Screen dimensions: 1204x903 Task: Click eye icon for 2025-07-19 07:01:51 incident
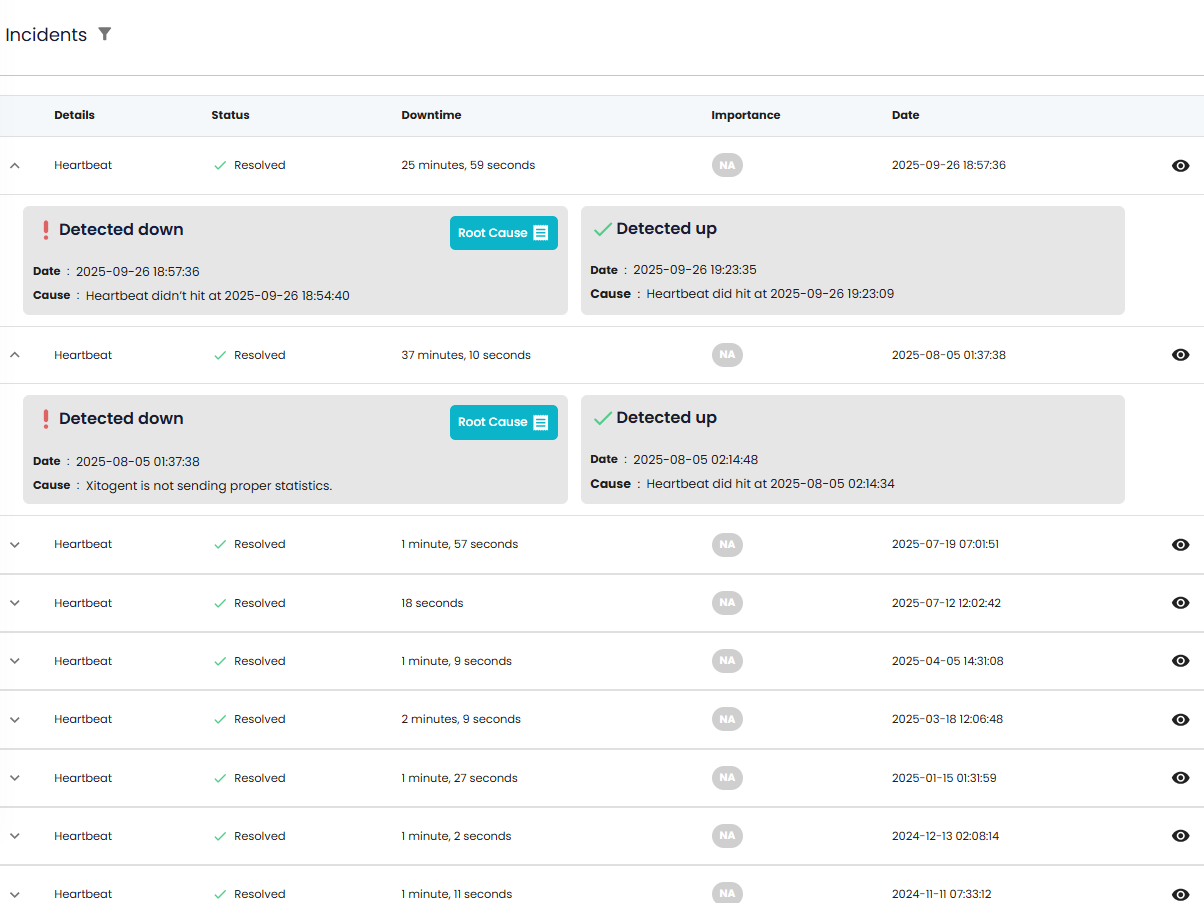click(x=1180, y=545)
